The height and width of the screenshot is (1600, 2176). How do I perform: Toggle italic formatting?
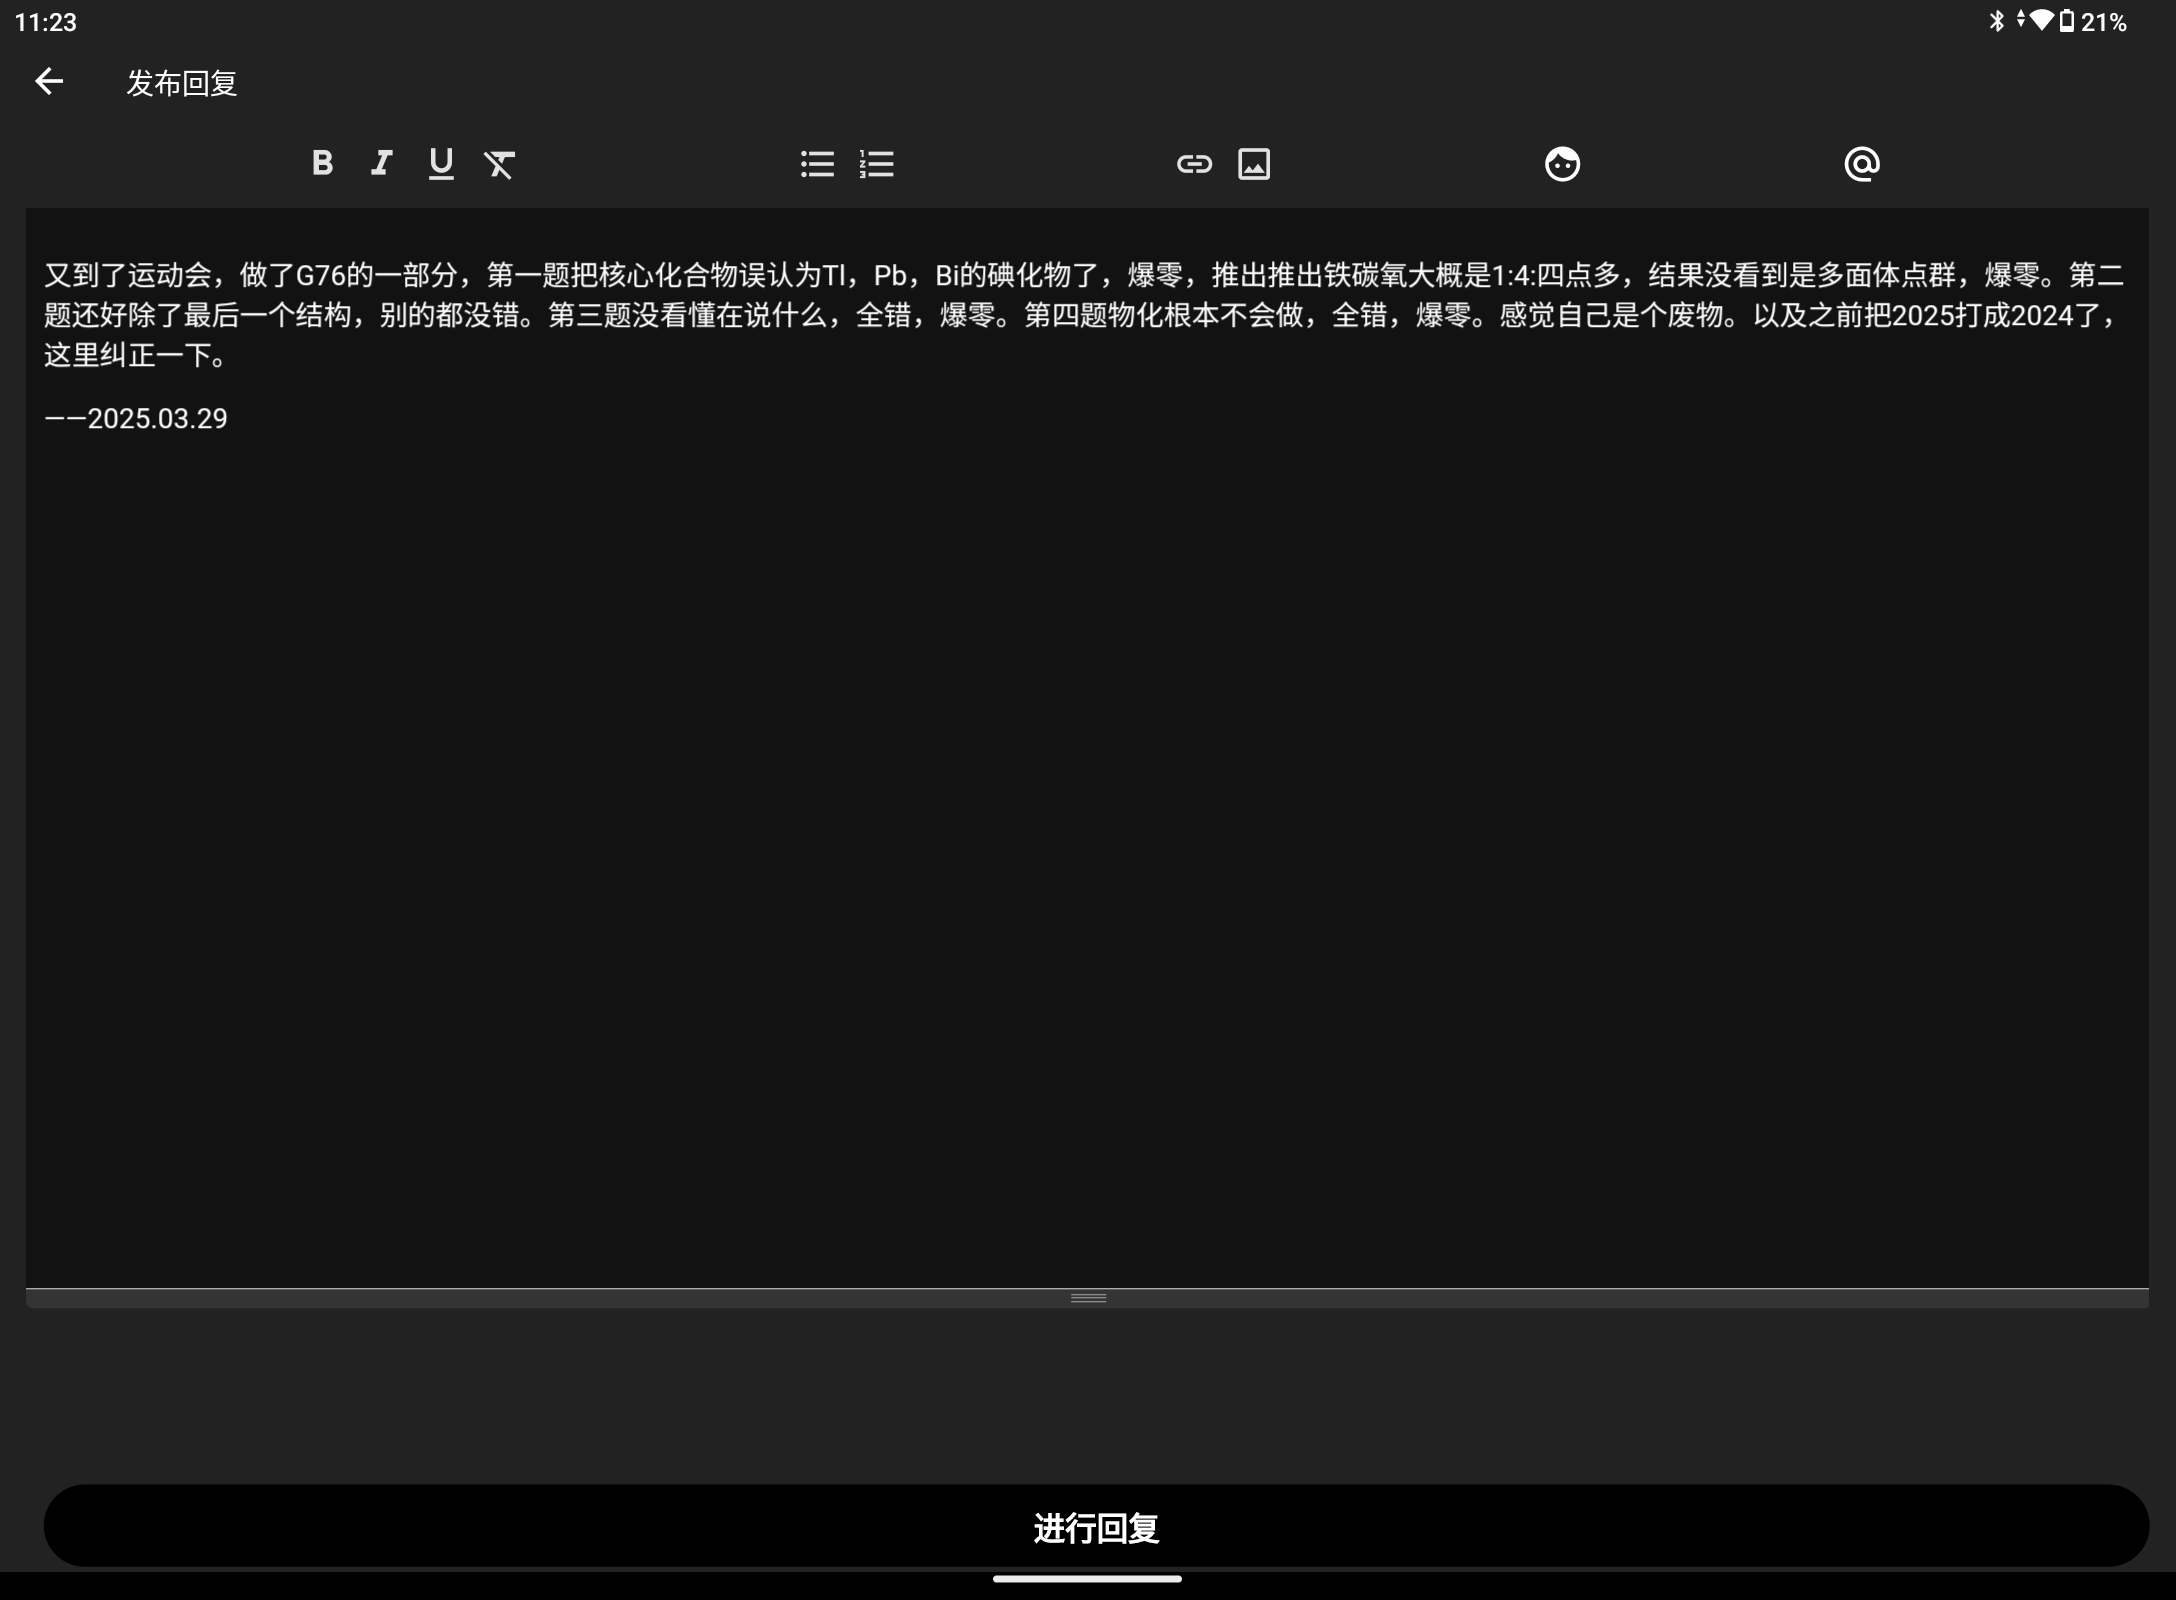381,163
